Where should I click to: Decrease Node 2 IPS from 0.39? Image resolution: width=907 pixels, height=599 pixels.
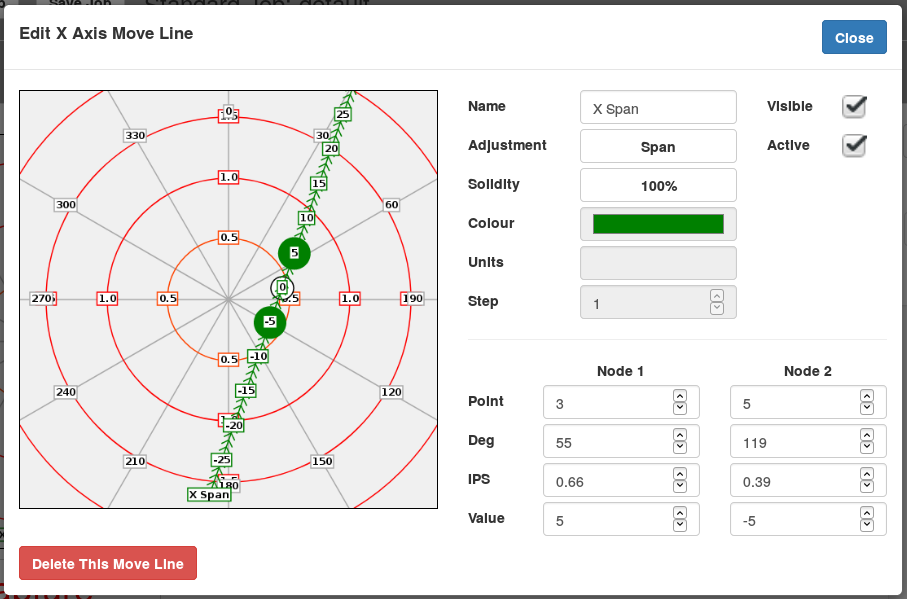867,484
